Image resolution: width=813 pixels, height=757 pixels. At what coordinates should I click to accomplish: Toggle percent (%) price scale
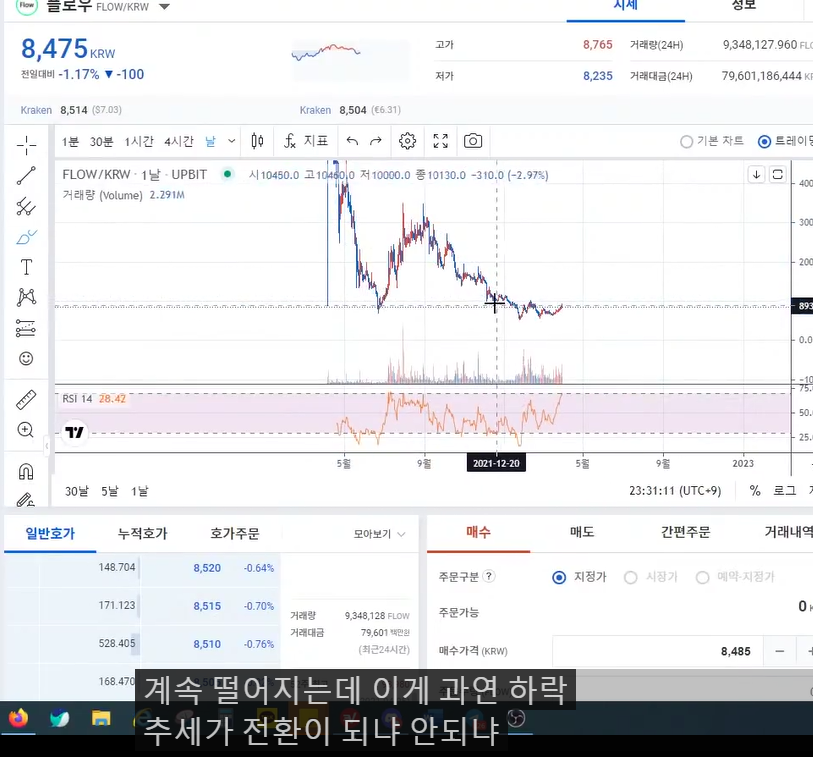[755, 490]
